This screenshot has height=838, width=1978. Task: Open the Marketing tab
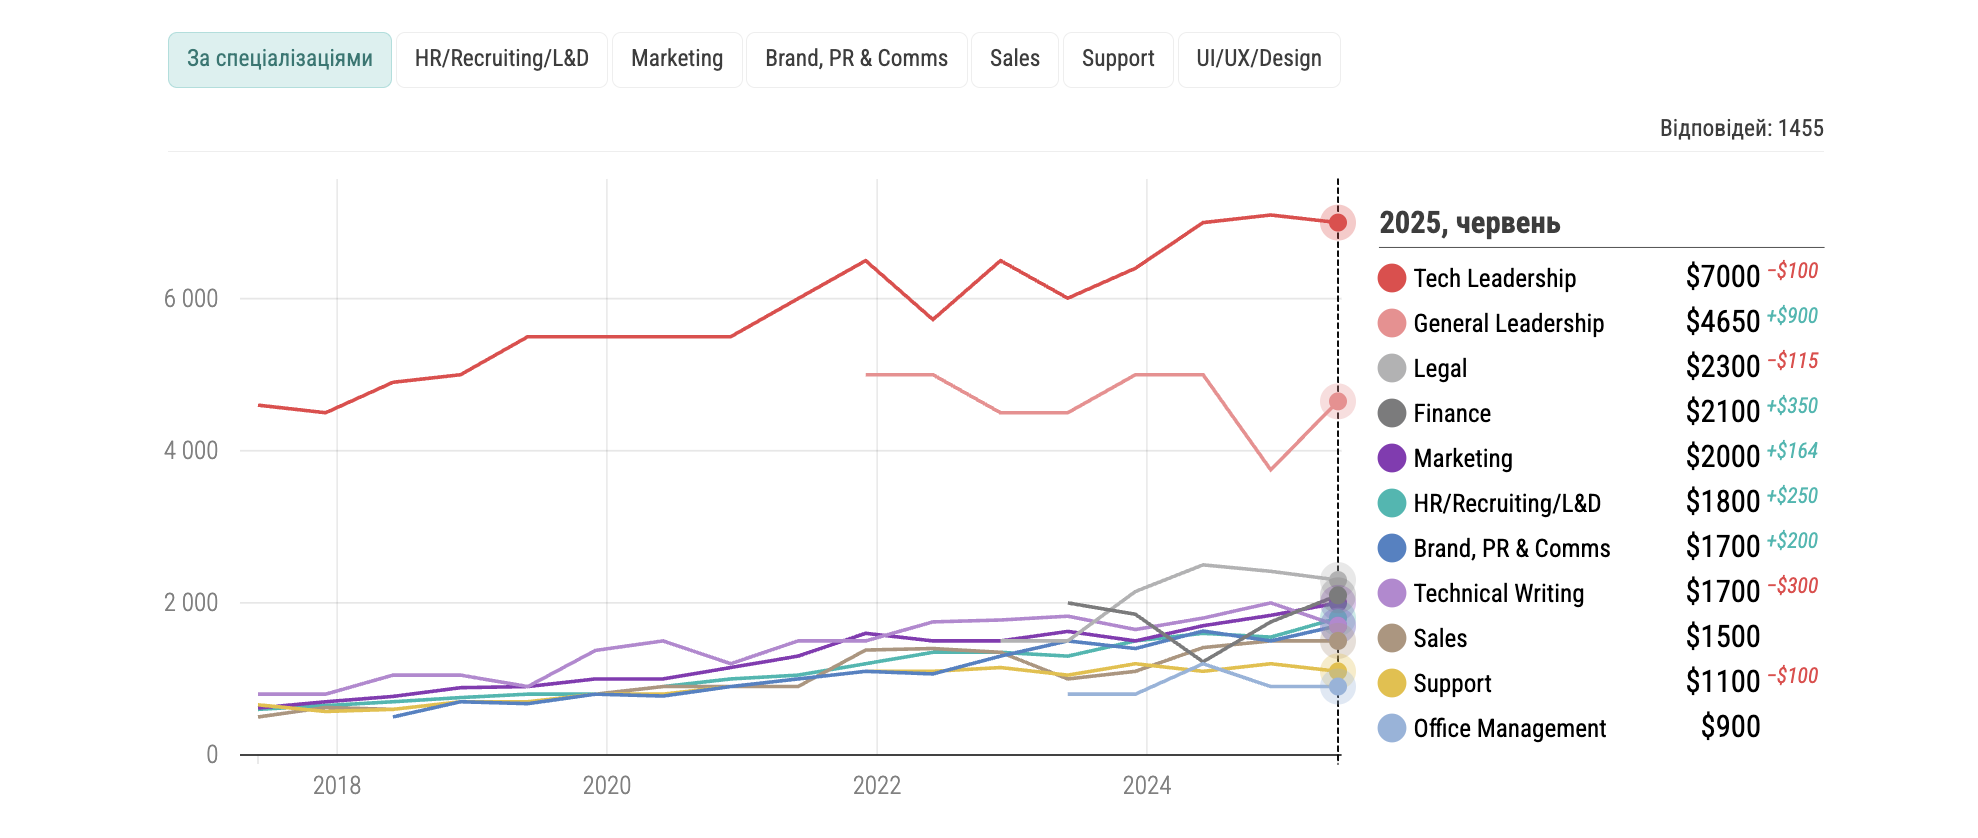click(677, 59)
